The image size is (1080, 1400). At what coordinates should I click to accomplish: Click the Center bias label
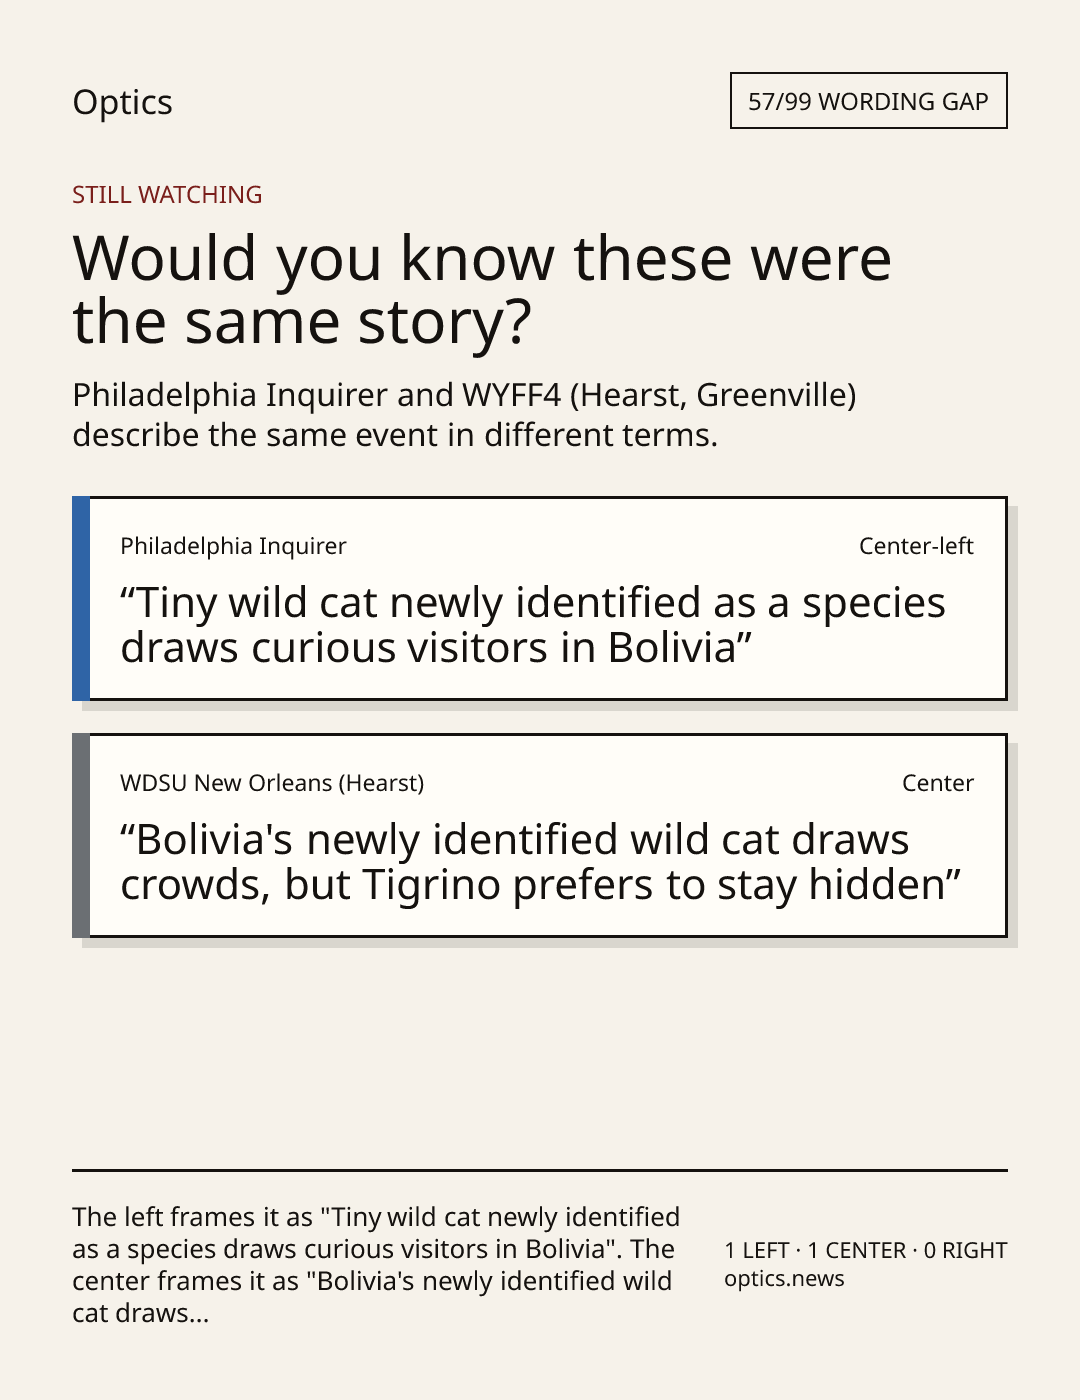click(938, 783)
